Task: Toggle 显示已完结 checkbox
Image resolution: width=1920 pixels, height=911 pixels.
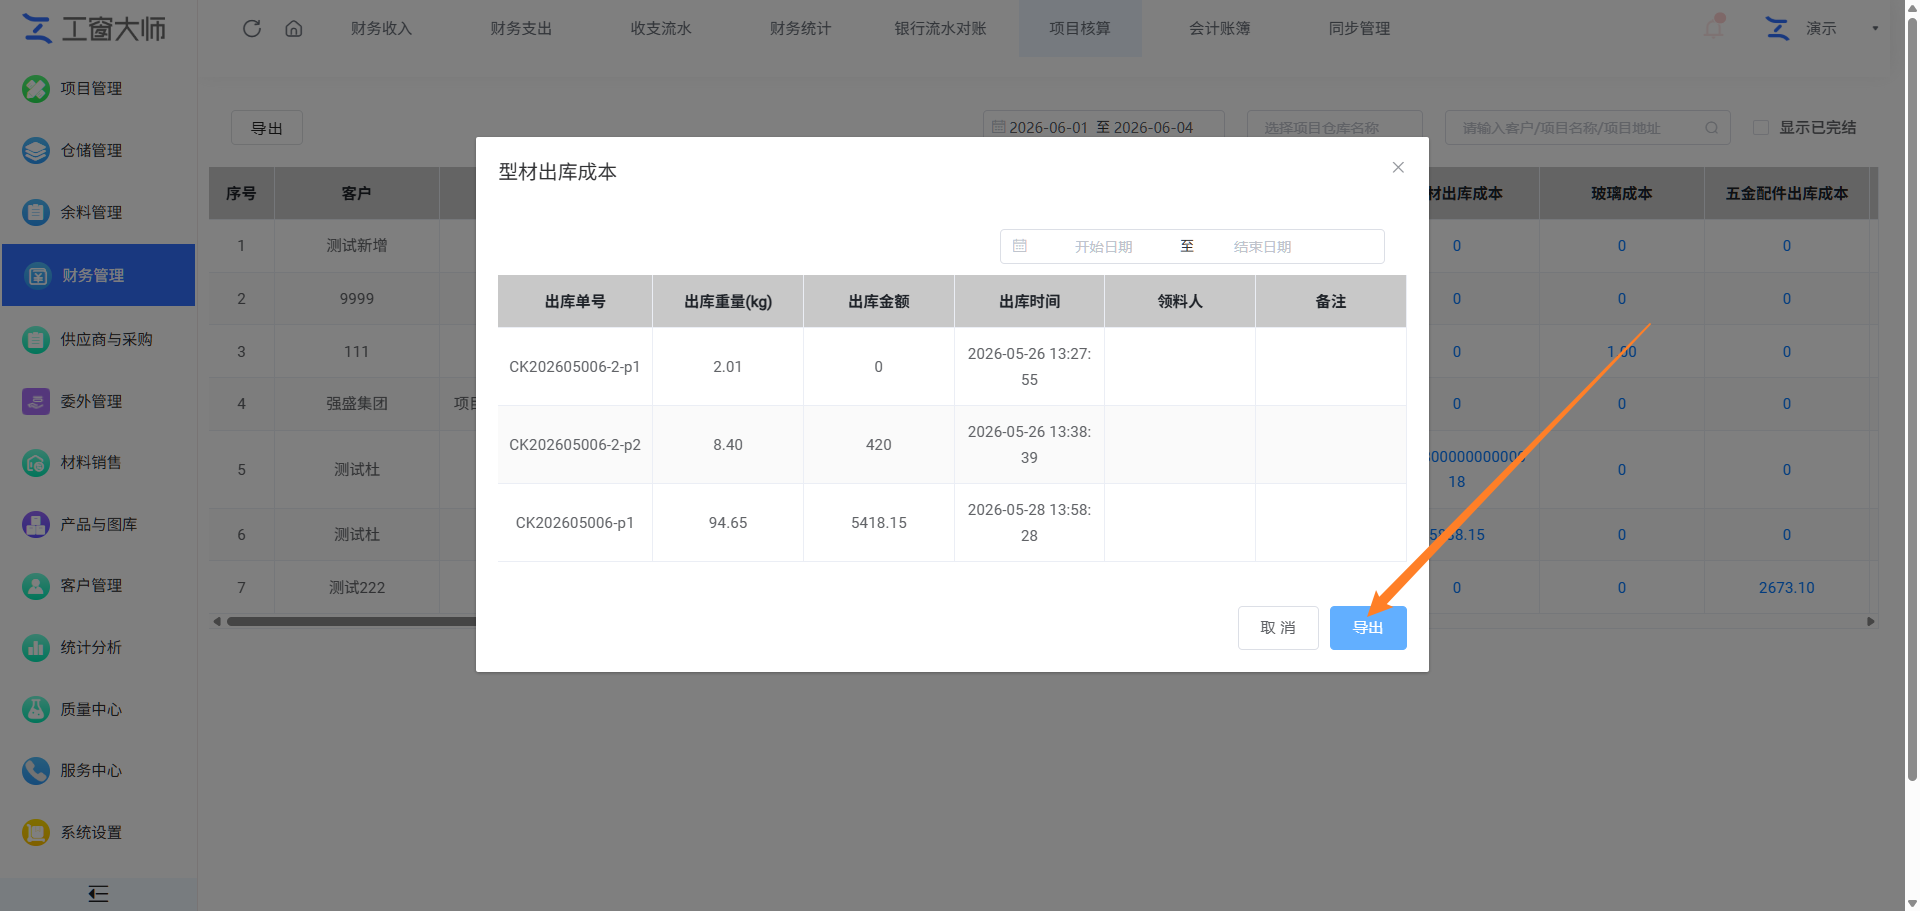Action: click(x=1761, y=128)
